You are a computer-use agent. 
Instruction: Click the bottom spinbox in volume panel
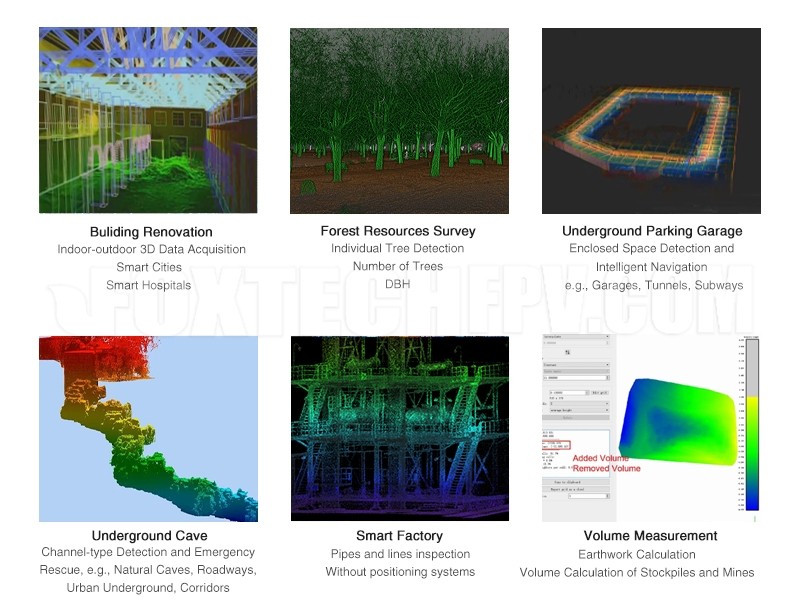[588, 496]
